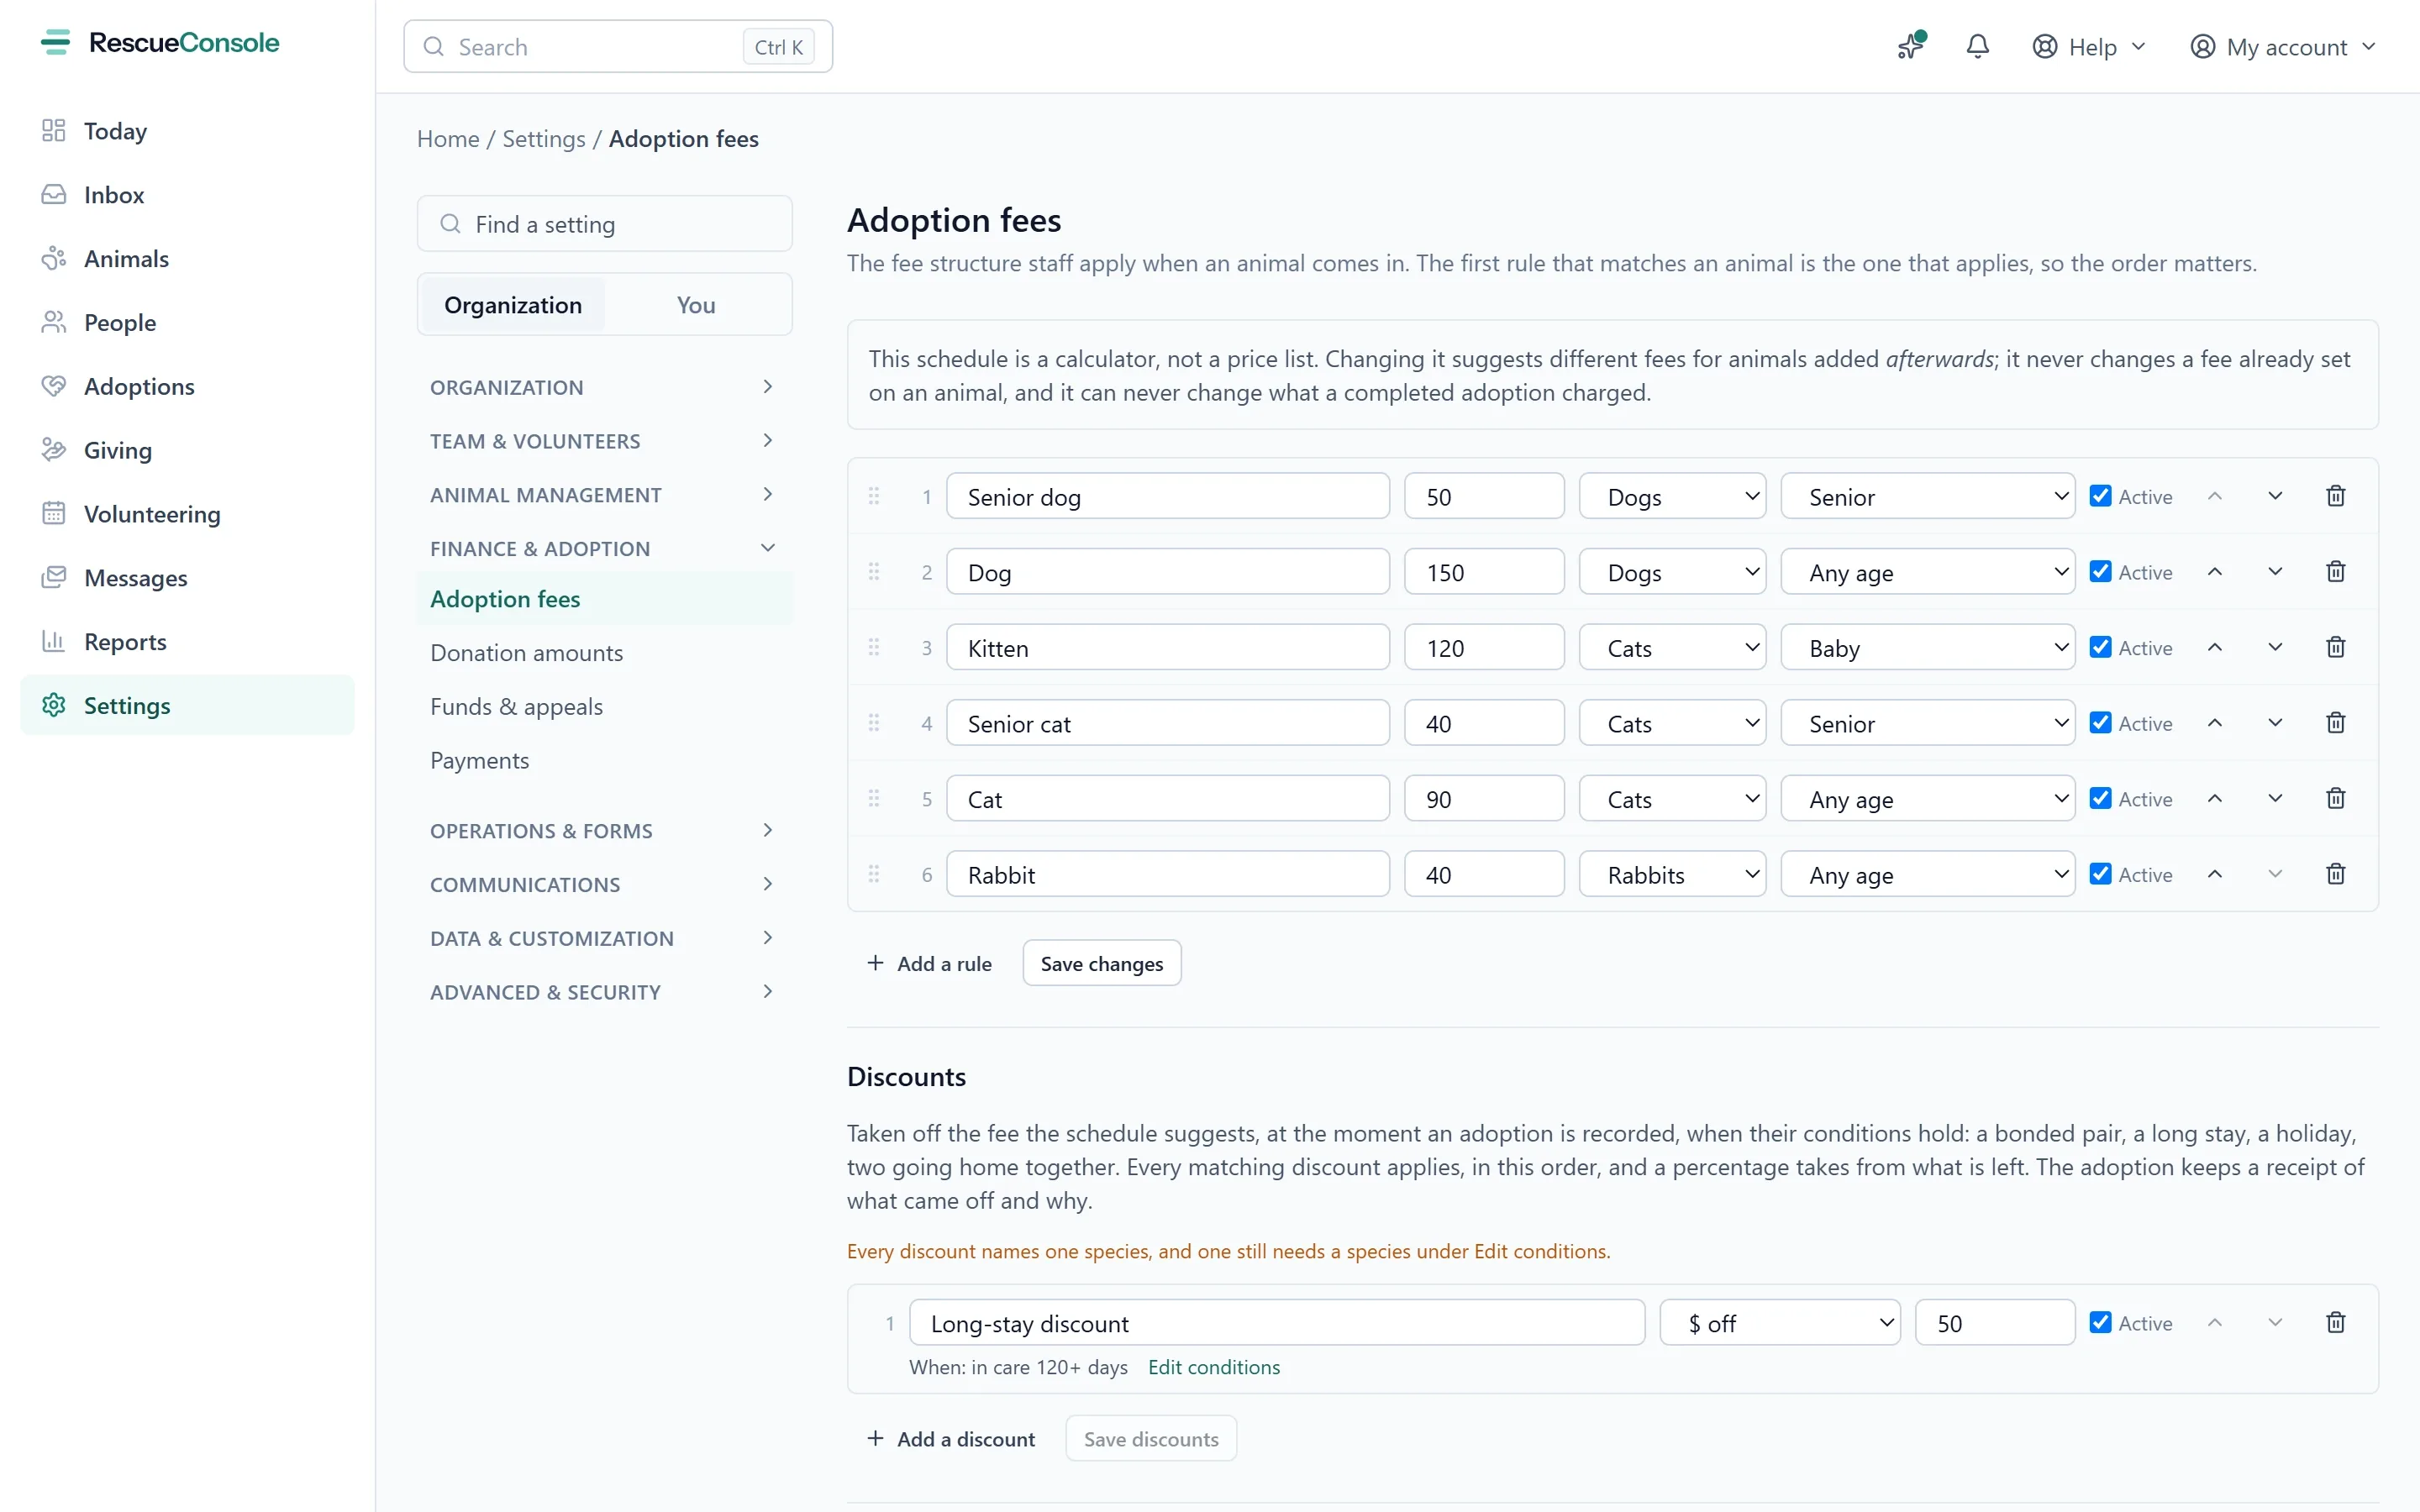Go to Animals in the sidebar
Screen dimensions: 2420x1512
[187, 259]
